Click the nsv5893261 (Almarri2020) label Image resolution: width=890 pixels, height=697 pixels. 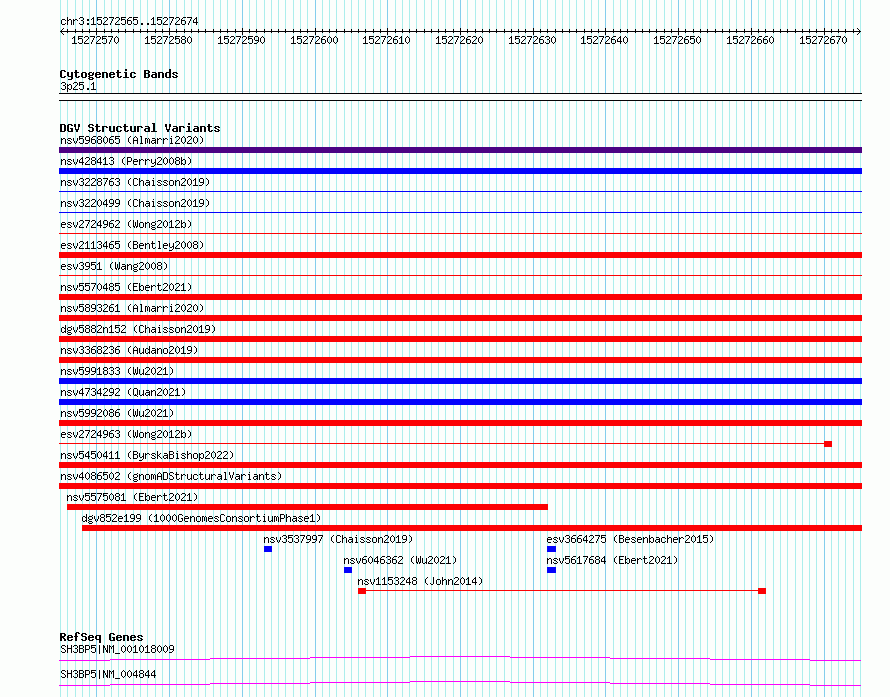132,308
